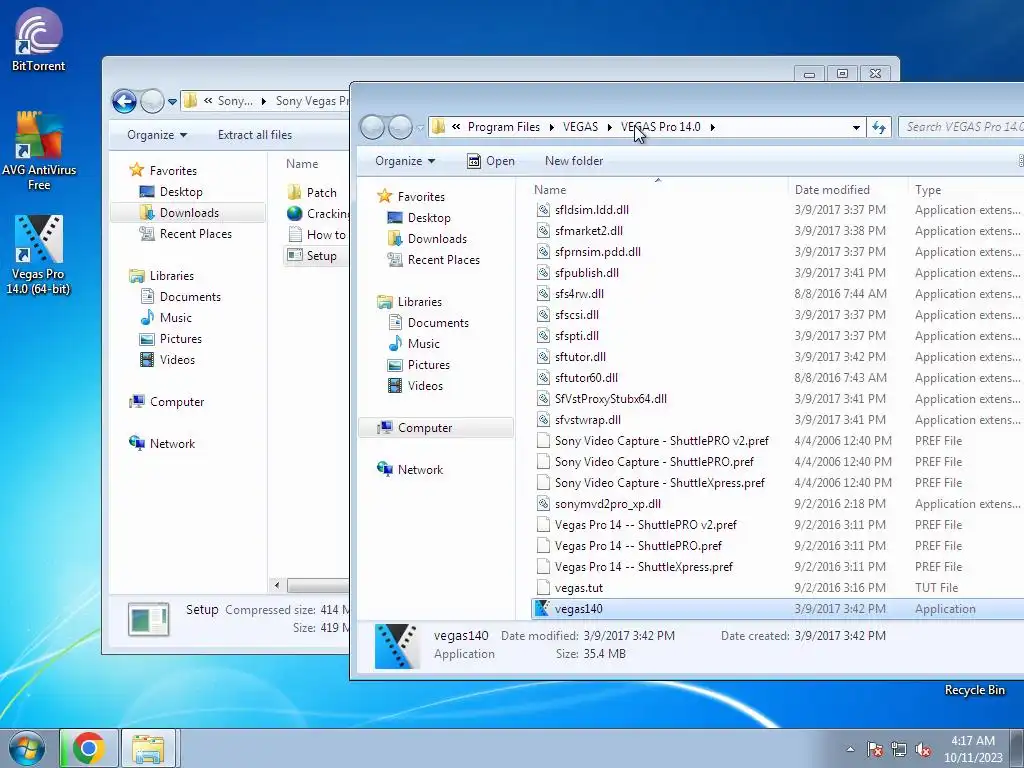This screenshot has height=768, width=1024.
Task: Click the Search VEGAS Pro 14.0 field
Action: (961, 127)
